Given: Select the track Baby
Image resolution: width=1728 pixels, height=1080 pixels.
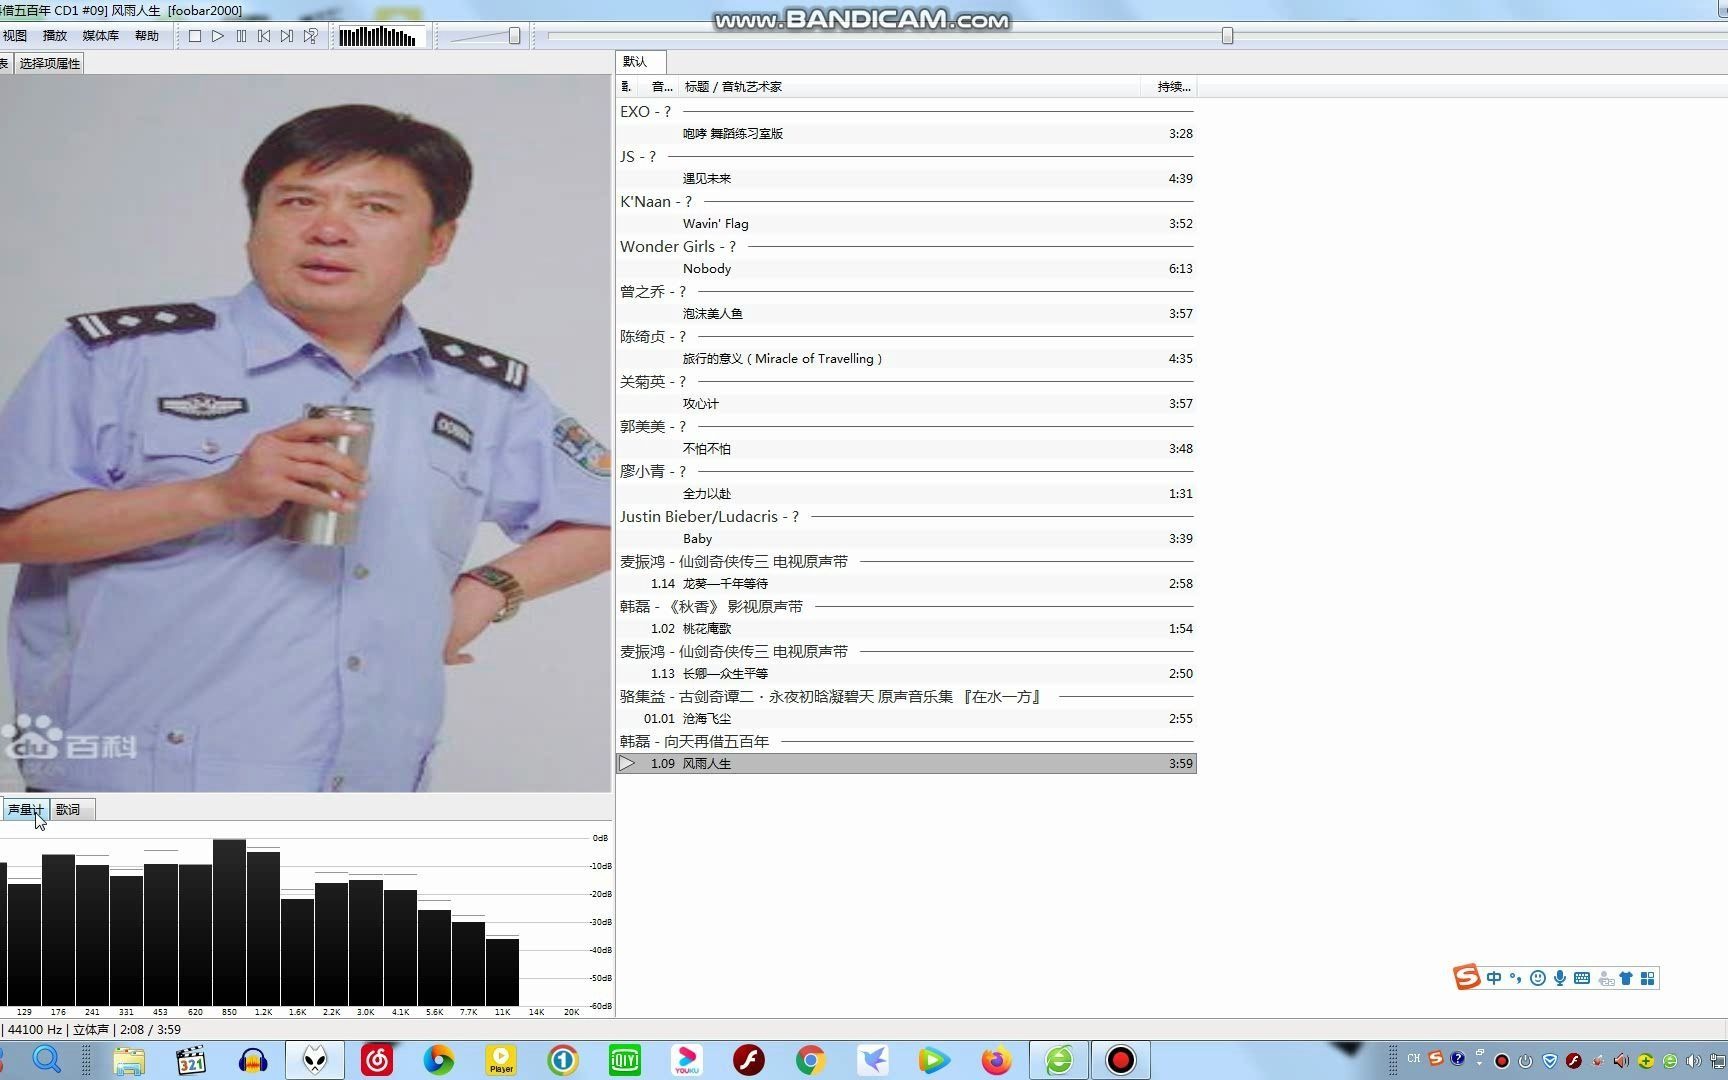Looking at the screenshot, I should [906, 538].
